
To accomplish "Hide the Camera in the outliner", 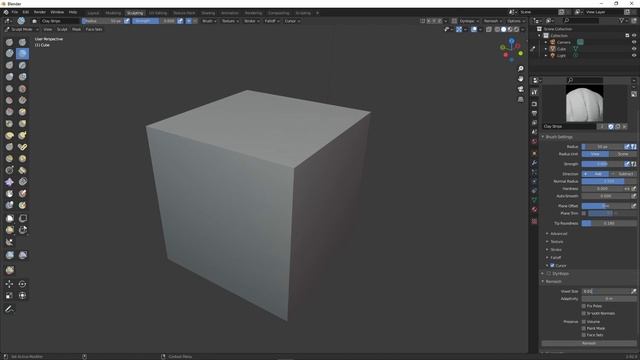I will pyautogui.click(x=634, y=42).
